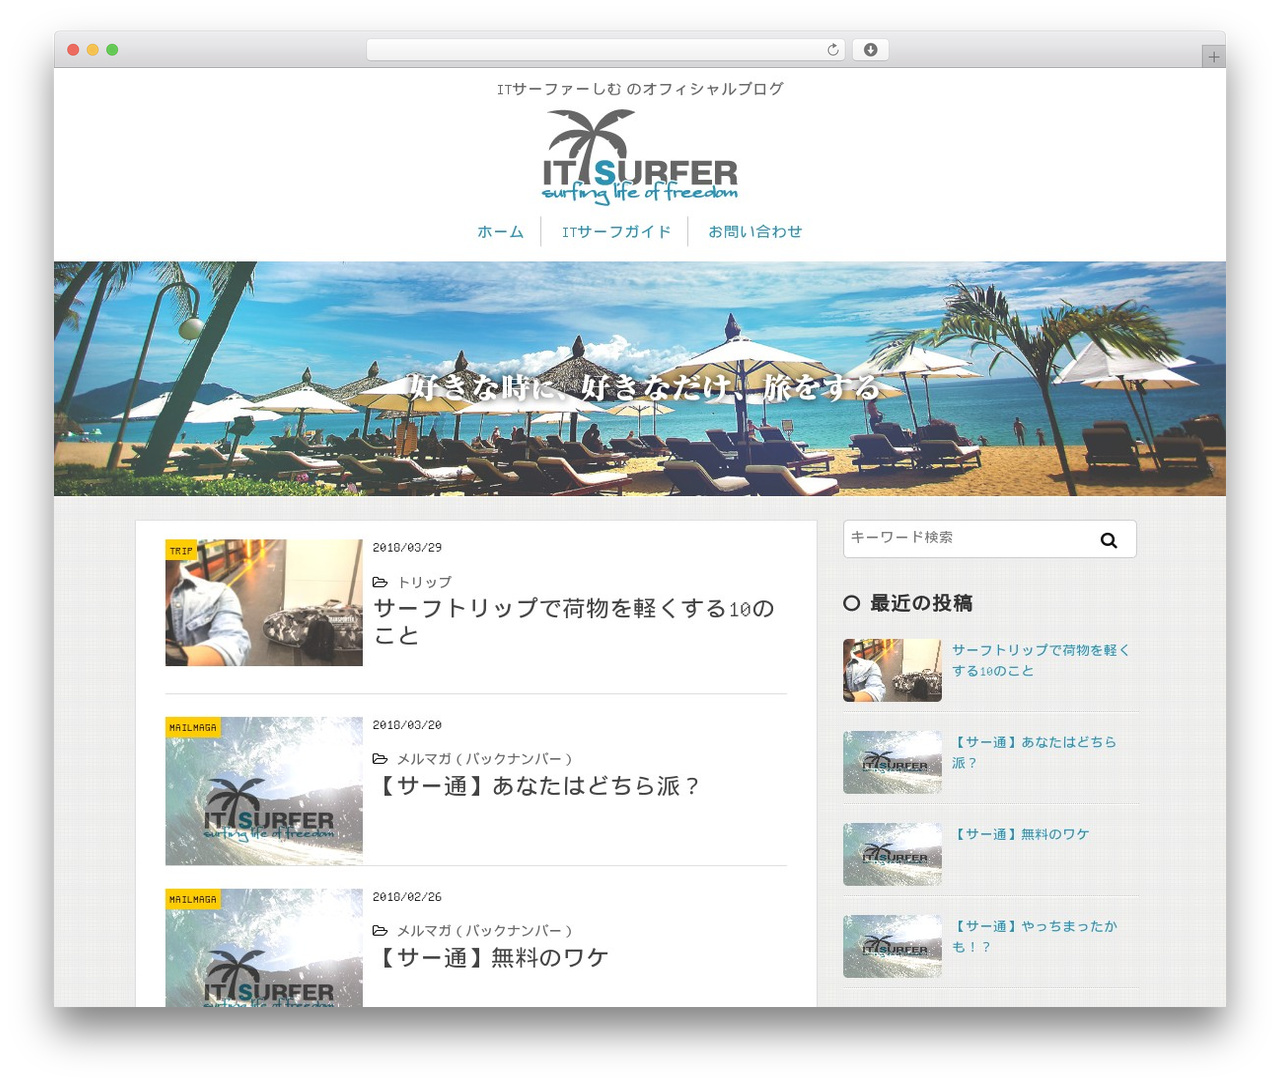
Task: Click the browser address bar
Action: click(605, 49)
